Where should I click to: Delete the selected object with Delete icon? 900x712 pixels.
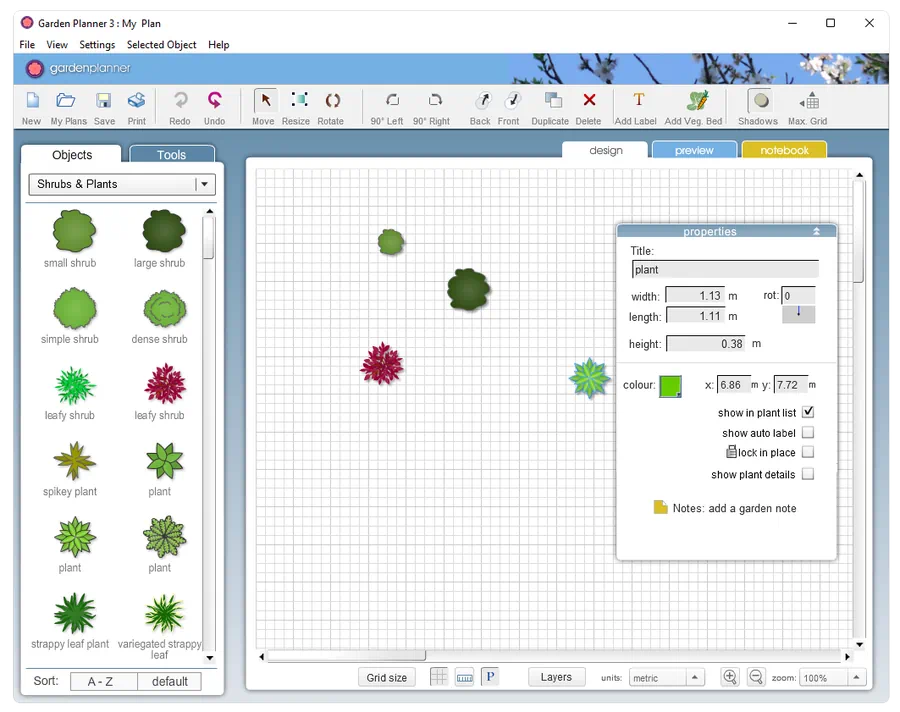point(589,101)
